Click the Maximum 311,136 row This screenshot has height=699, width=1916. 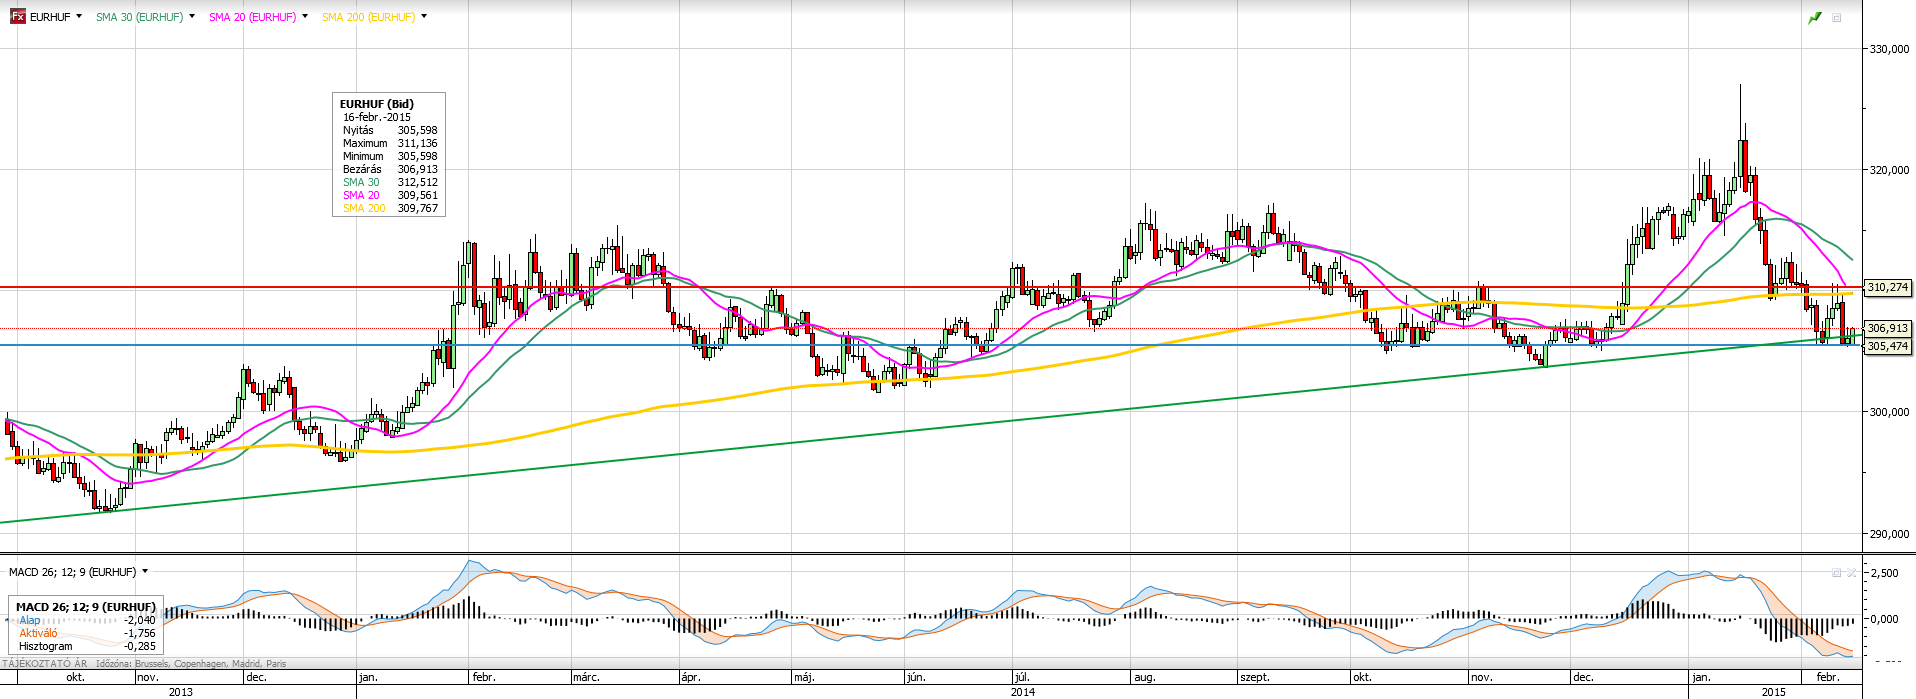pos(390,143)
